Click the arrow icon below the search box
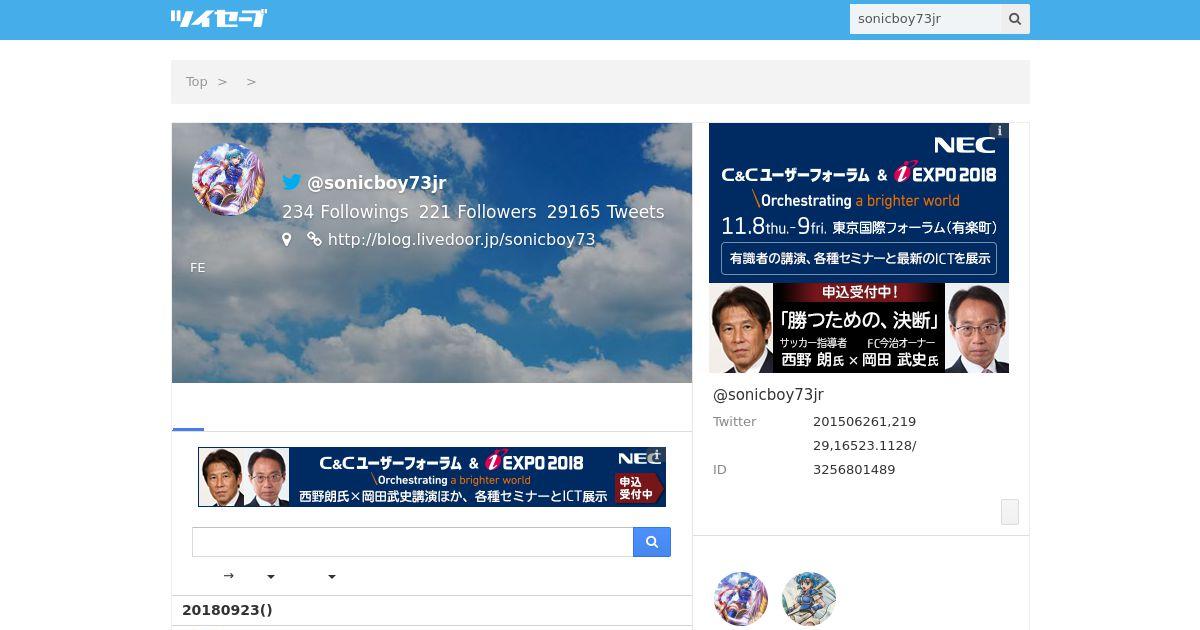The width and height of the screenshot is (1200, 630). click(228, 576)
